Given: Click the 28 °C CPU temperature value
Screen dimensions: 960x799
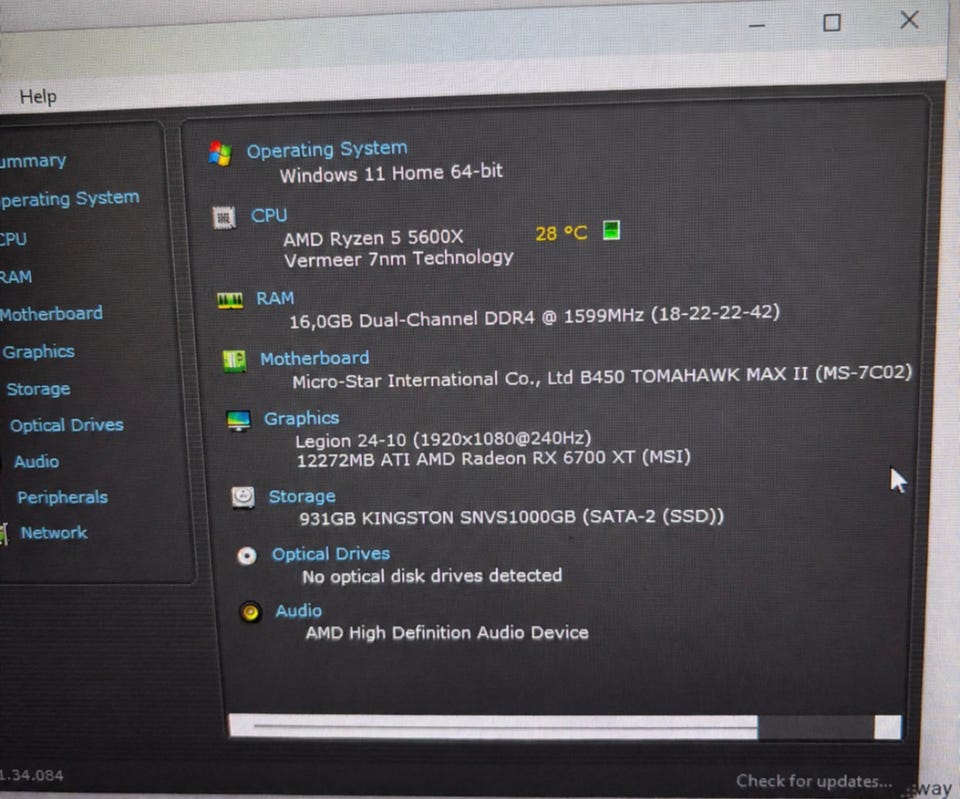Looking at the screenshot, I should 561,233.
